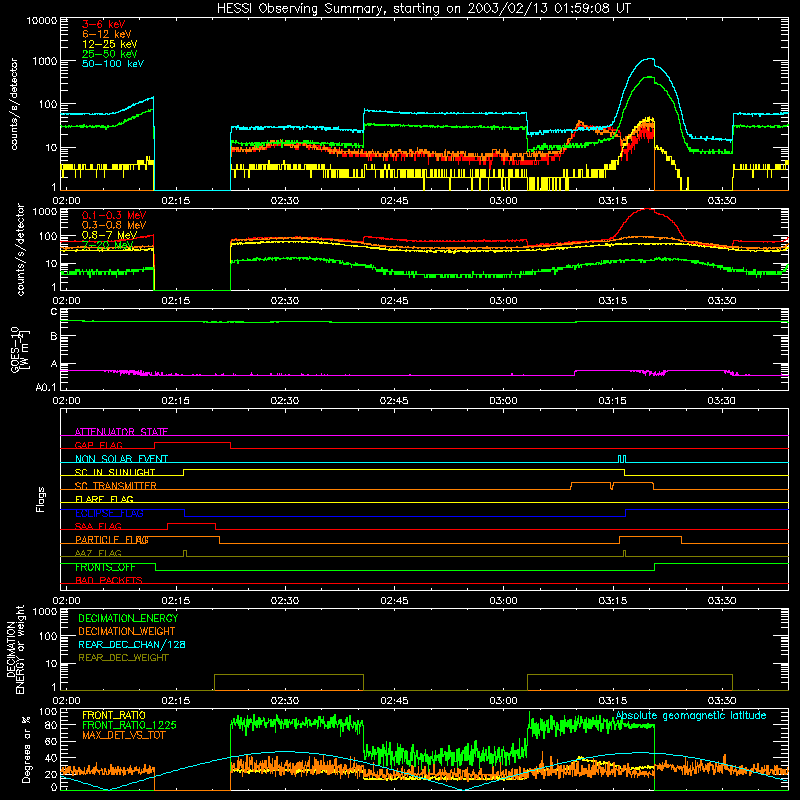Click the top plot's counts/s/detector axis label
This screenshot has height=800, width=800.
(14, 104)
